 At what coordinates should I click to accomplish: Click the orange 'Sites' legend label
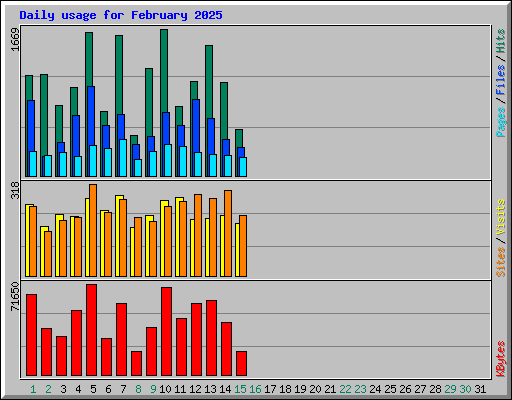[501, 262]
